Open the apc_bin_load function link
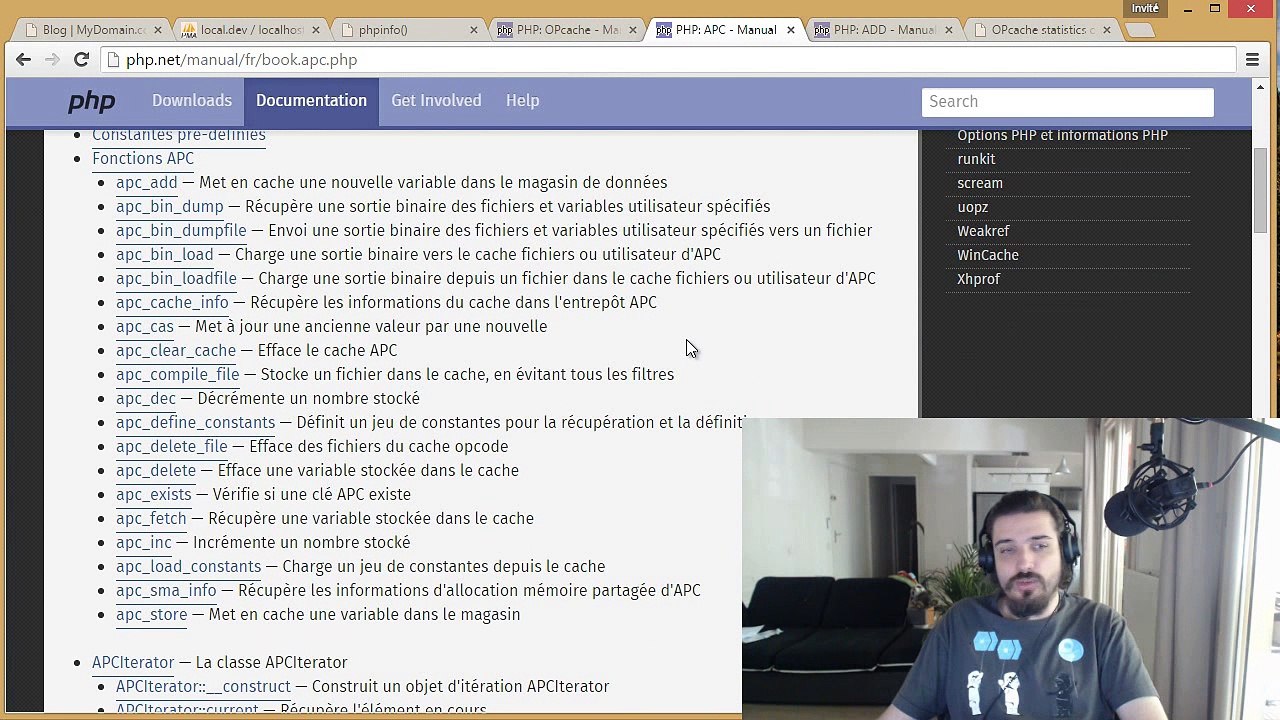This screenshot has width=1280, height=720. (x=165, y=255)
